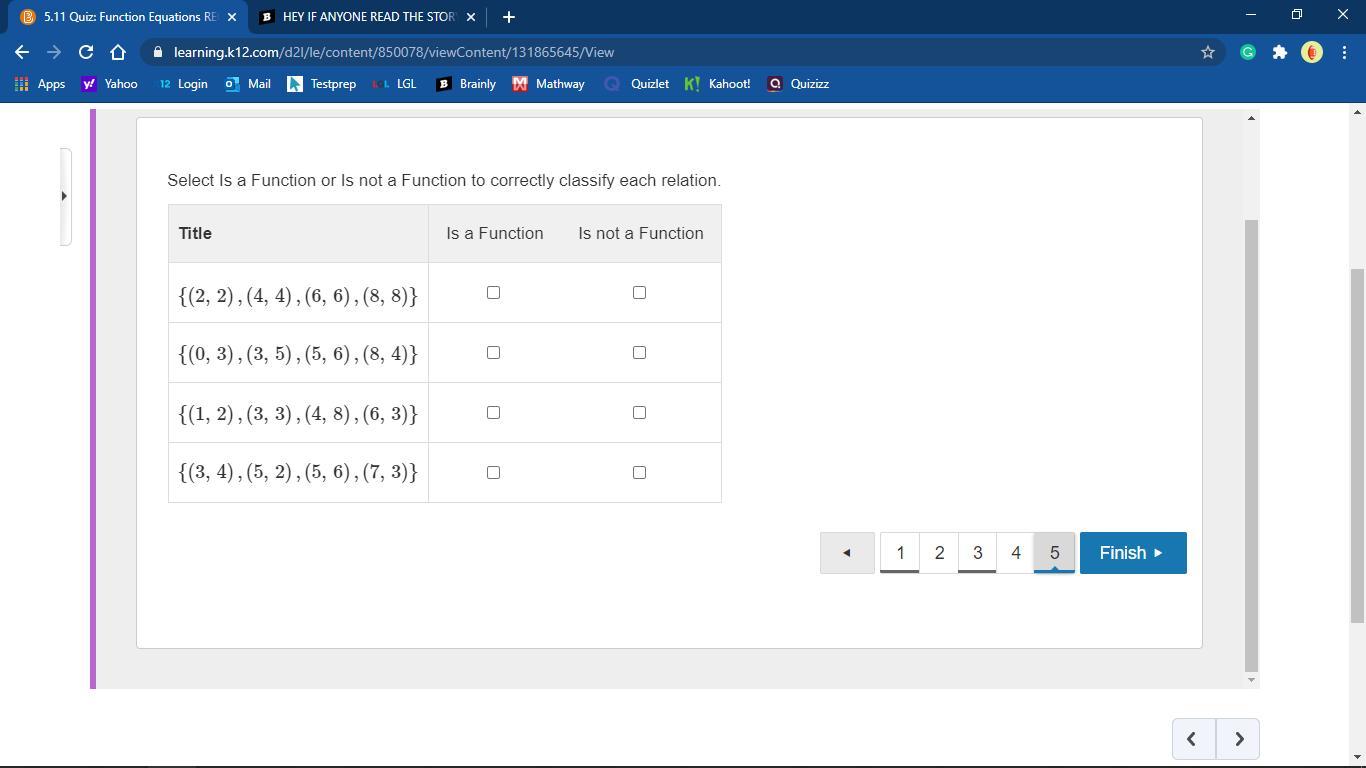This screenshot has height=768, width=1366.
Task: Click the Finish button
Action: [x=1132, y=553]
